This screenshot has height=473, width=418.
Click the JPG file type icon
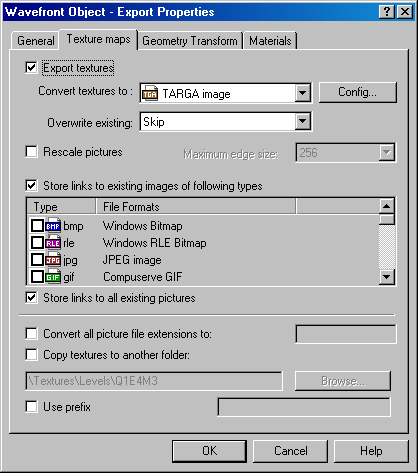(x=53, y=260)
